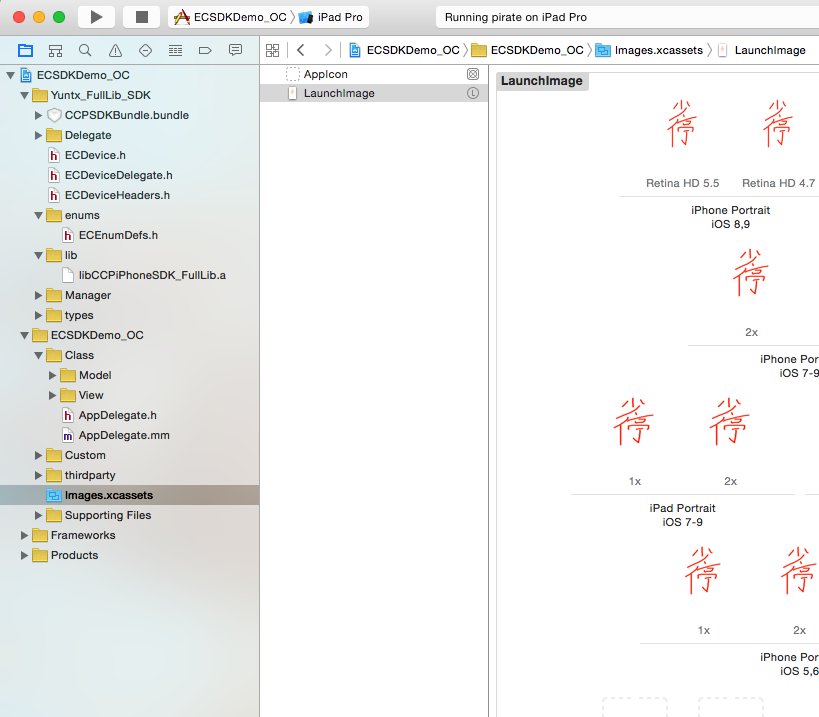Click AppIcon row's type badge icon
The image size is (819, 717).
[473, 74]
